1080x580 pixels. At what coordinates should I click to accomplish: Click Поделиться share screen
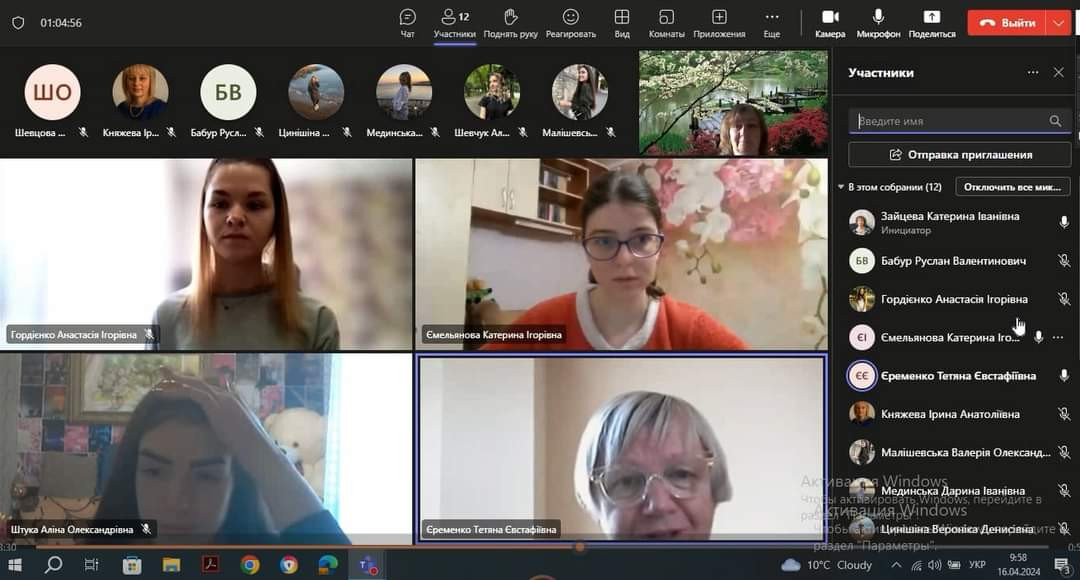pos(932,23)
